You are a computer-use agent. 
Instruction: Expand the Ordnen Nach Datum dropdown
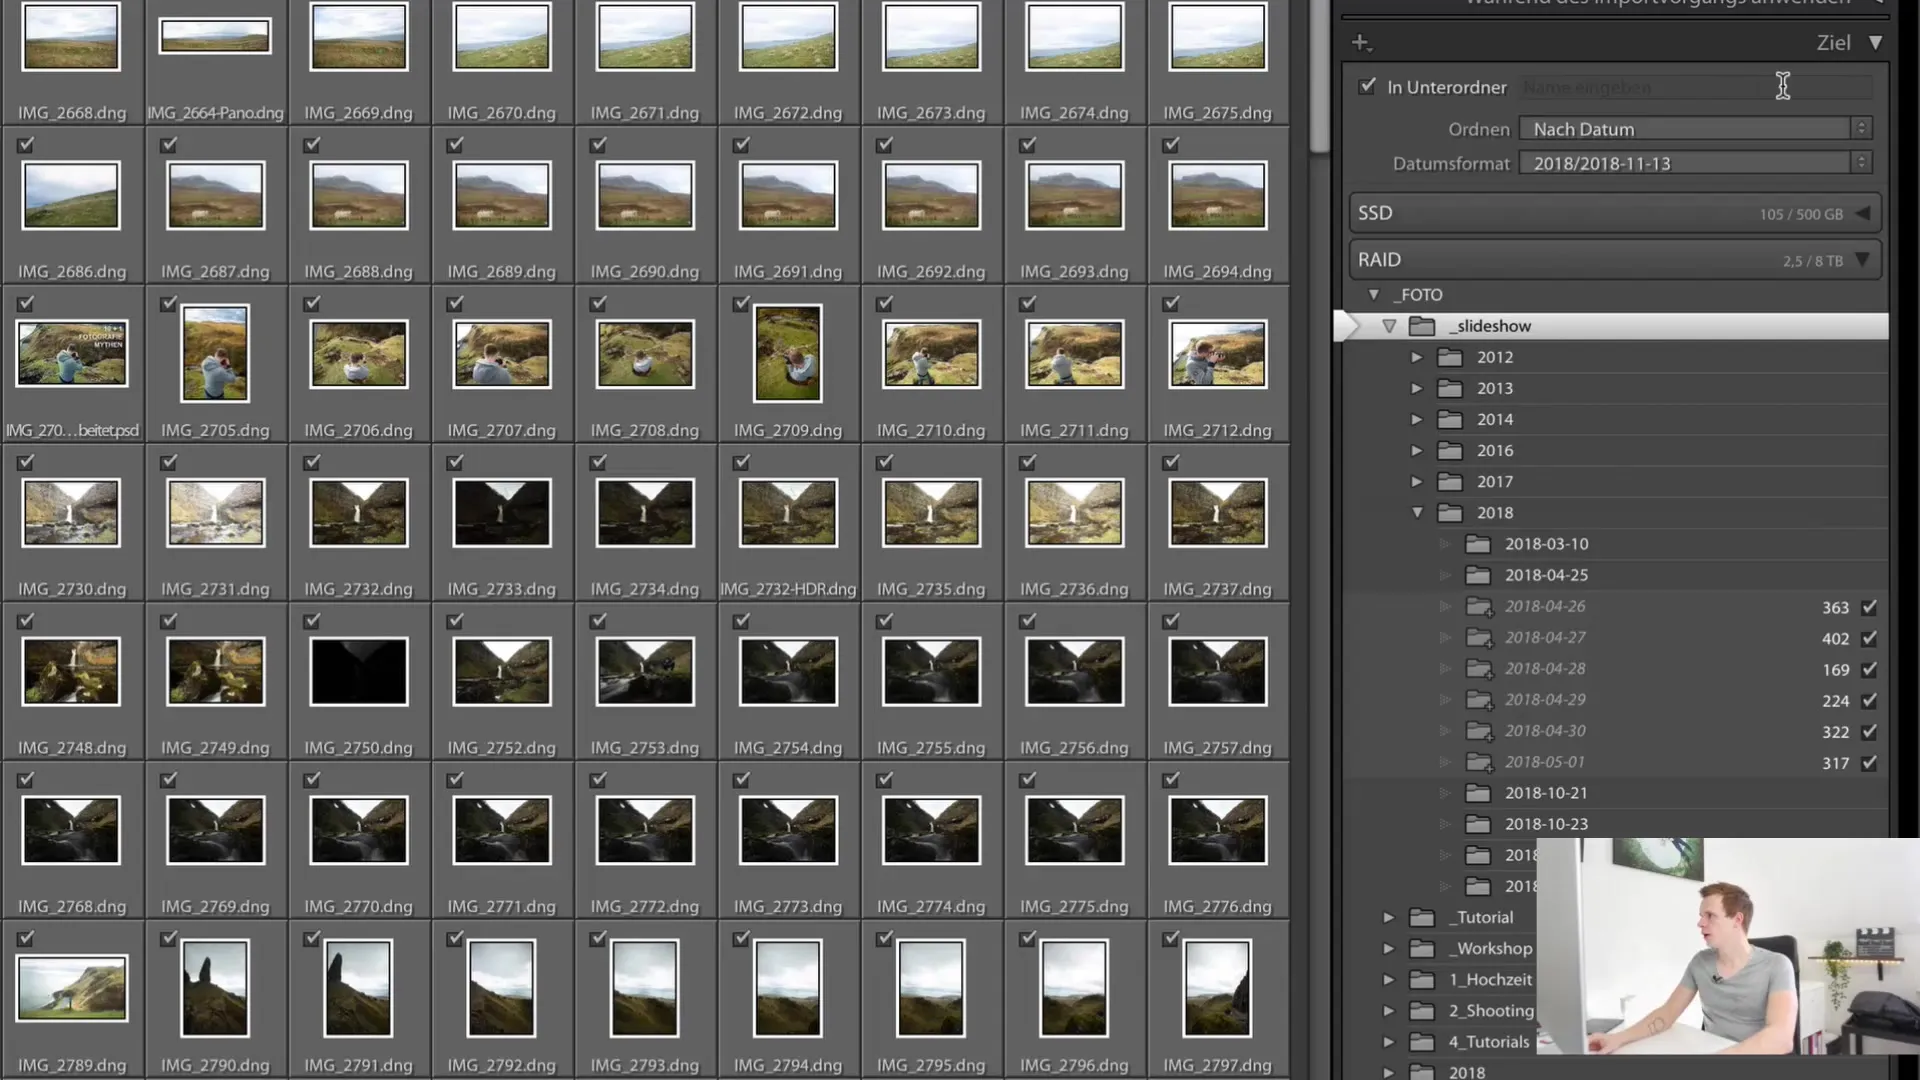[x=1862, y=128]
